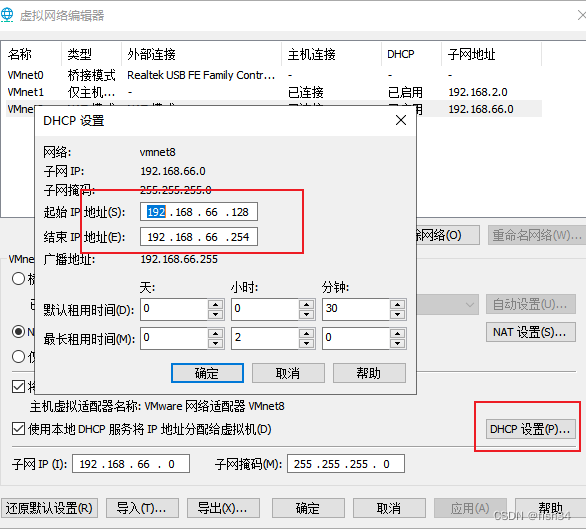Viewport: 586px width, 530px height.
Task: Increase 默认租用时间 days value
Action: click(216, 304)
